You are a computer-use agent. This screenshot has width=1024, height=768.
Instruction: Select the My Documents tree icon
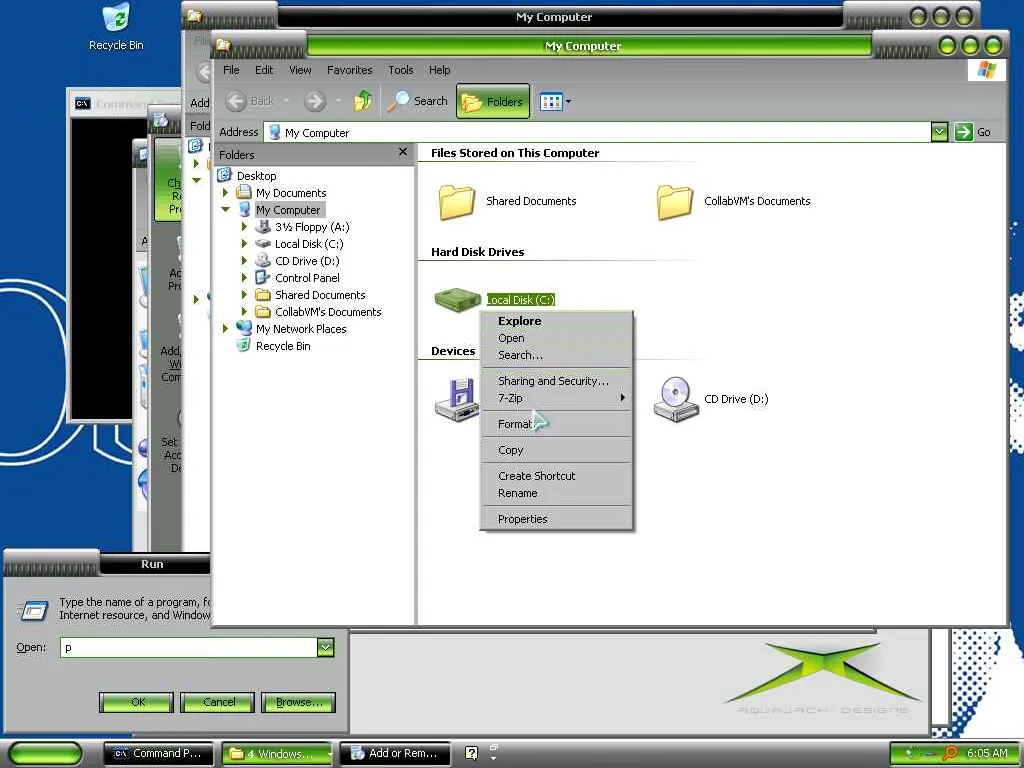point(244,193)
